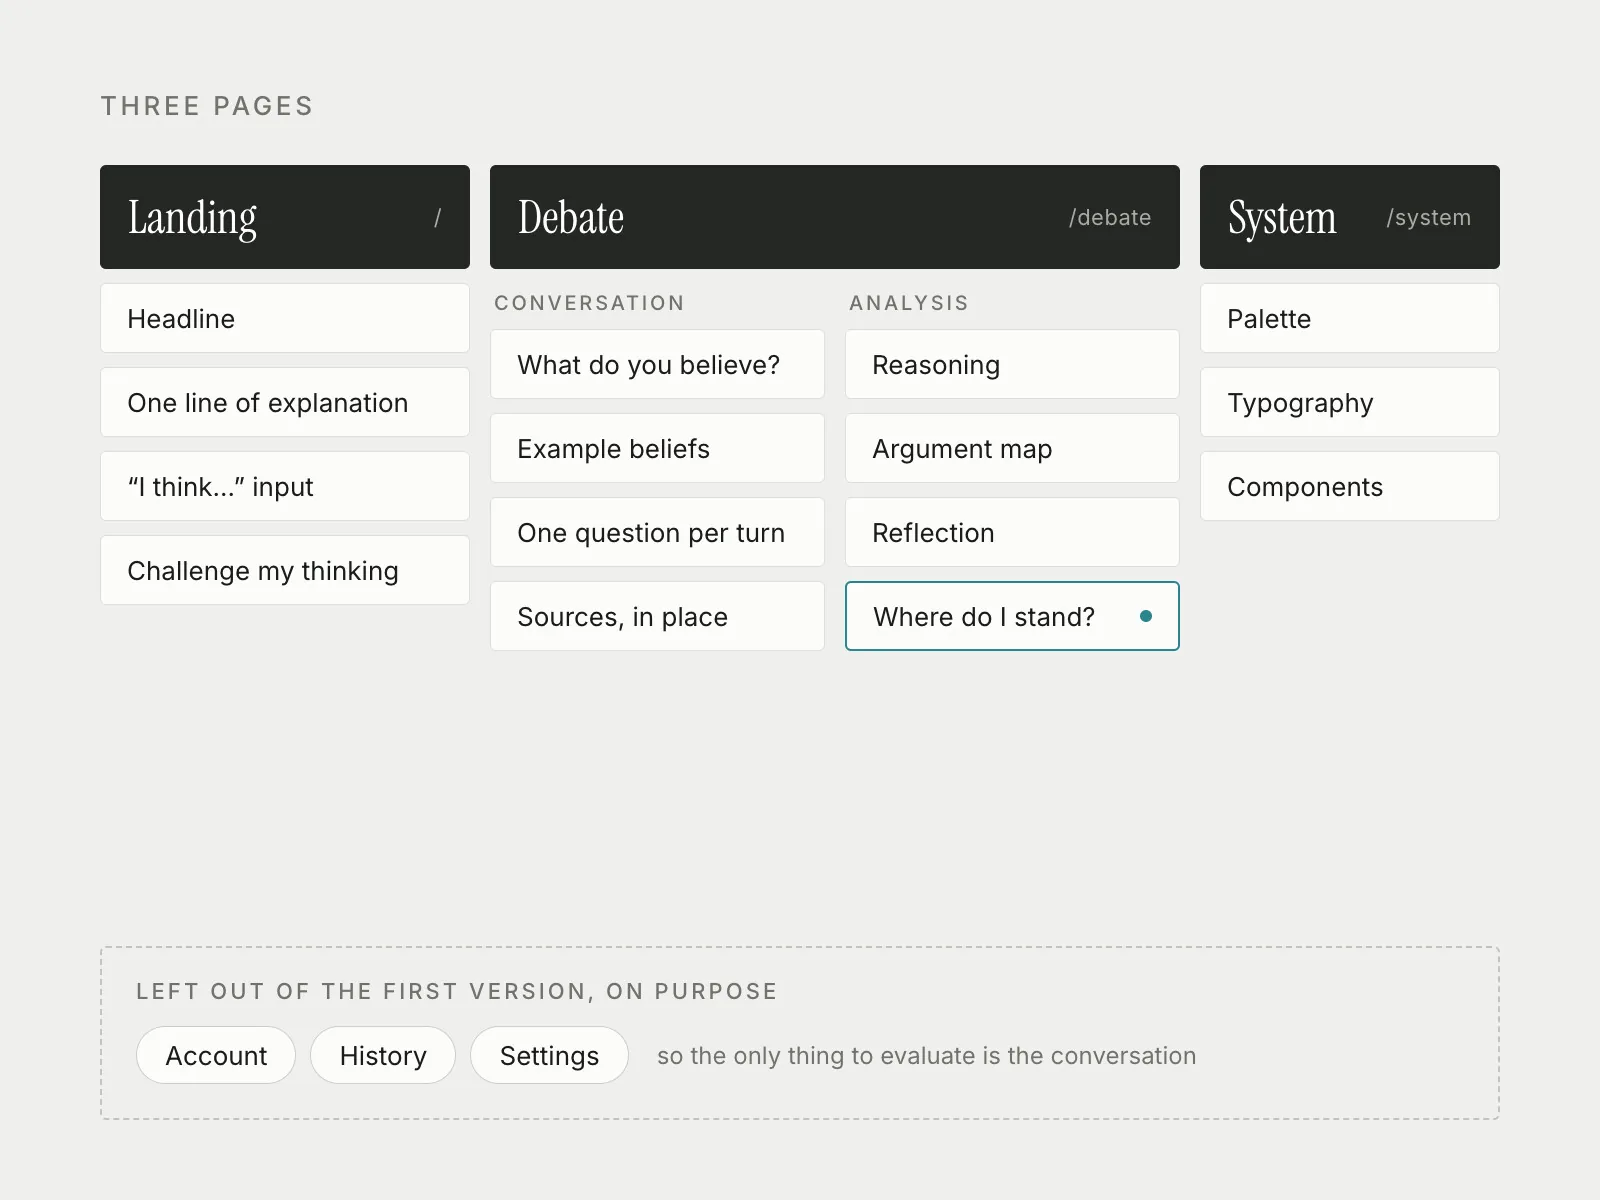Image resolution: width=1600 pixels, height=1200 pixels.
Task: Select the Reasoning card
Action: pyautogui.click(x=1012, y=364)
